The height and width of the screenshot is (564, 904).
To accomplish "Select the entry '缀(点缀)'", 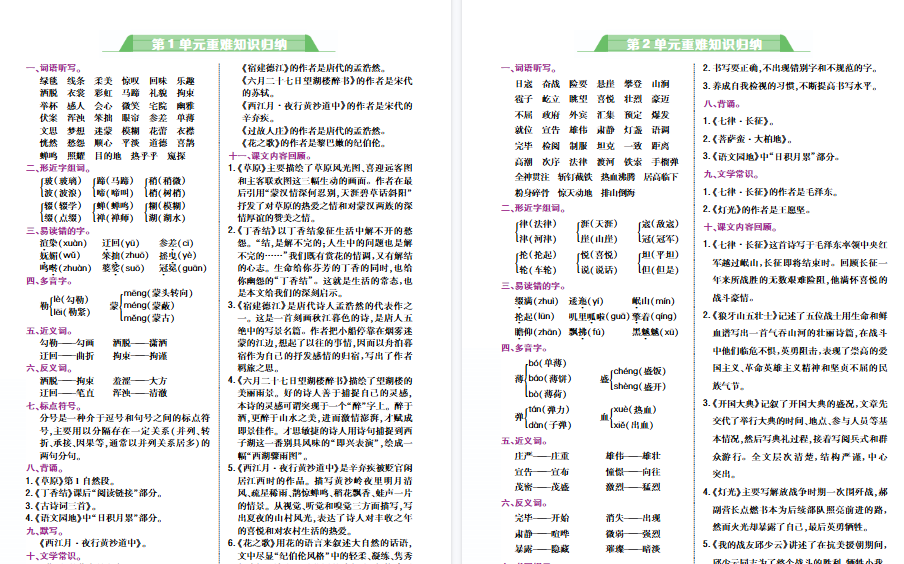I will [x=63, y=218].
